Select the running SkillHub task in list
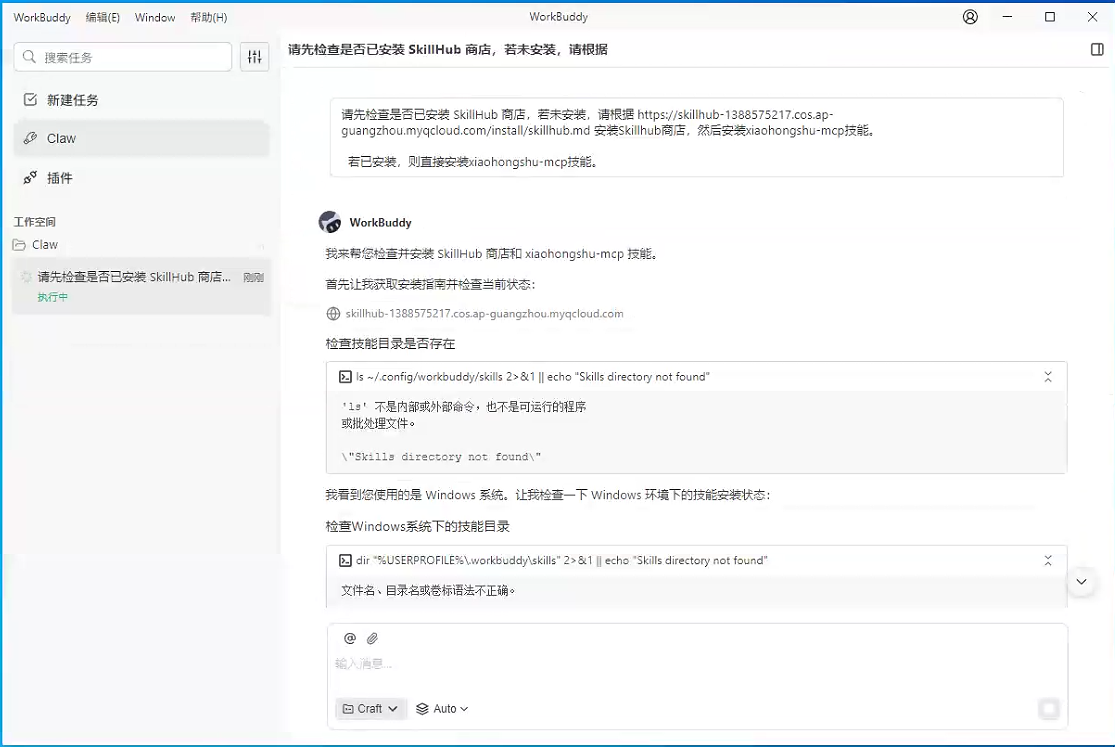 pyautogui.click(x=141, y=286)
